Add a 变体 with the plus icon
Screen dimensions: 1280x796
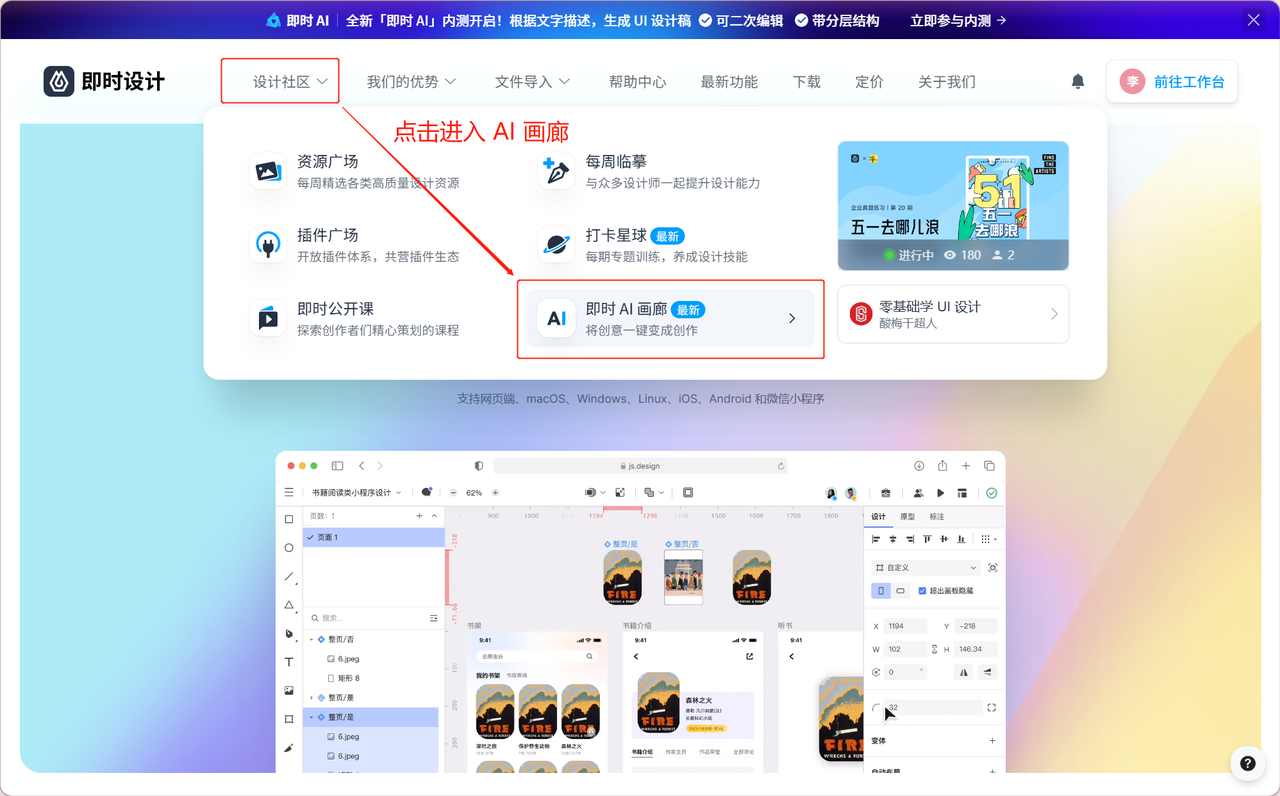(x=992, y=741)
